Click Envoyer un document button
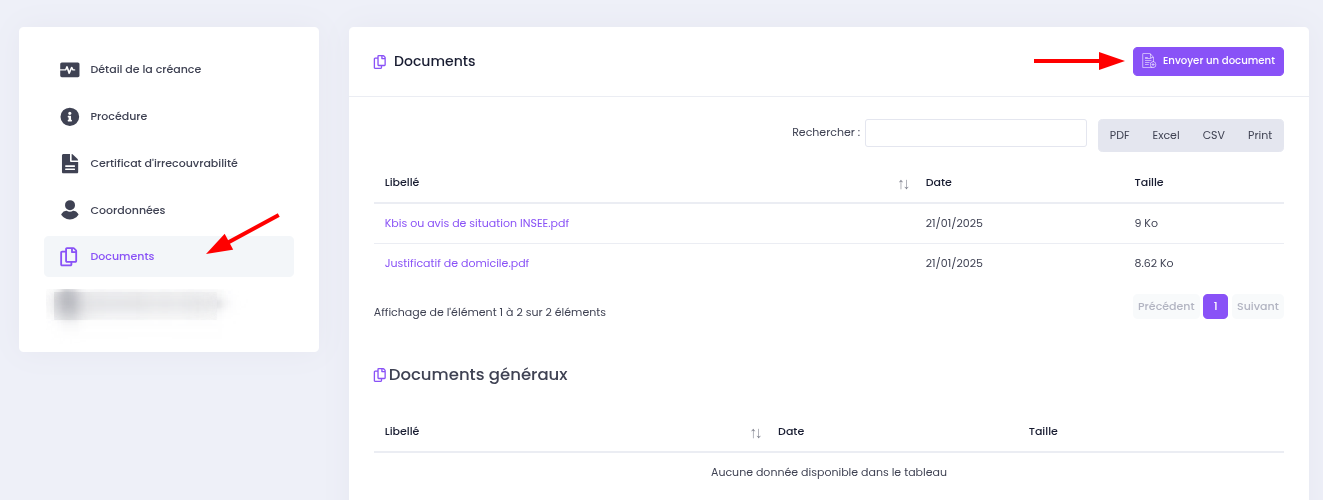This screenshot has width=1323, height=500. click(x=1208, y=61)
